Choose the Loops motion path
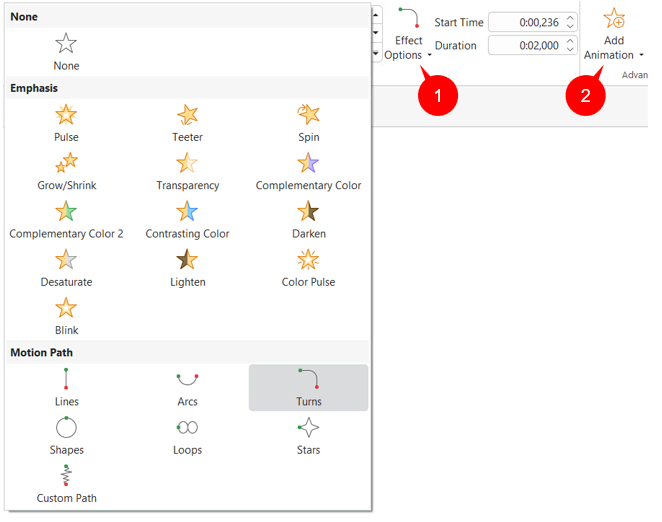 (187, 429)
